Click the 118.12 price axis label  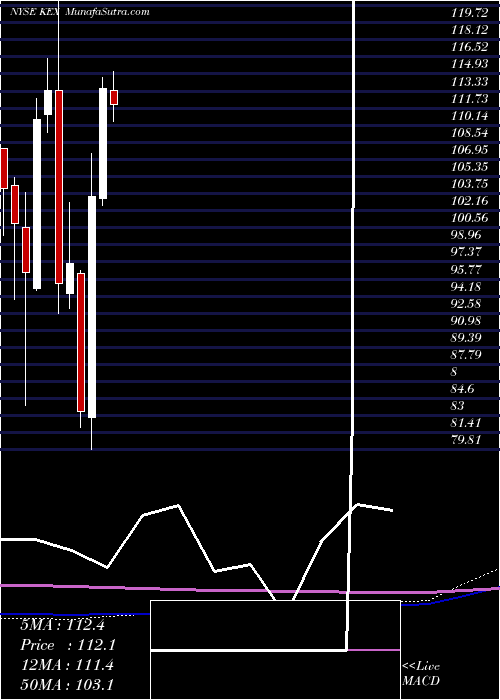point(469,30)
